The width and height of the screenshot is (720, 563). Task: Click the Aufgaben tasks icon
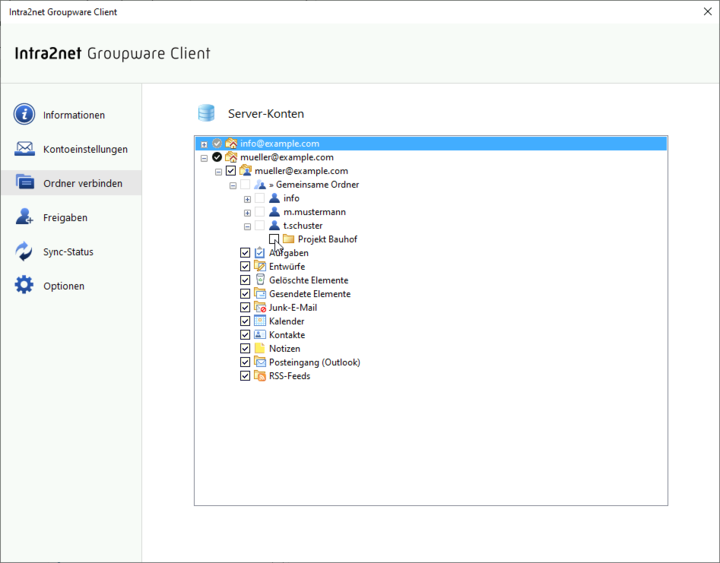(260, 253)
